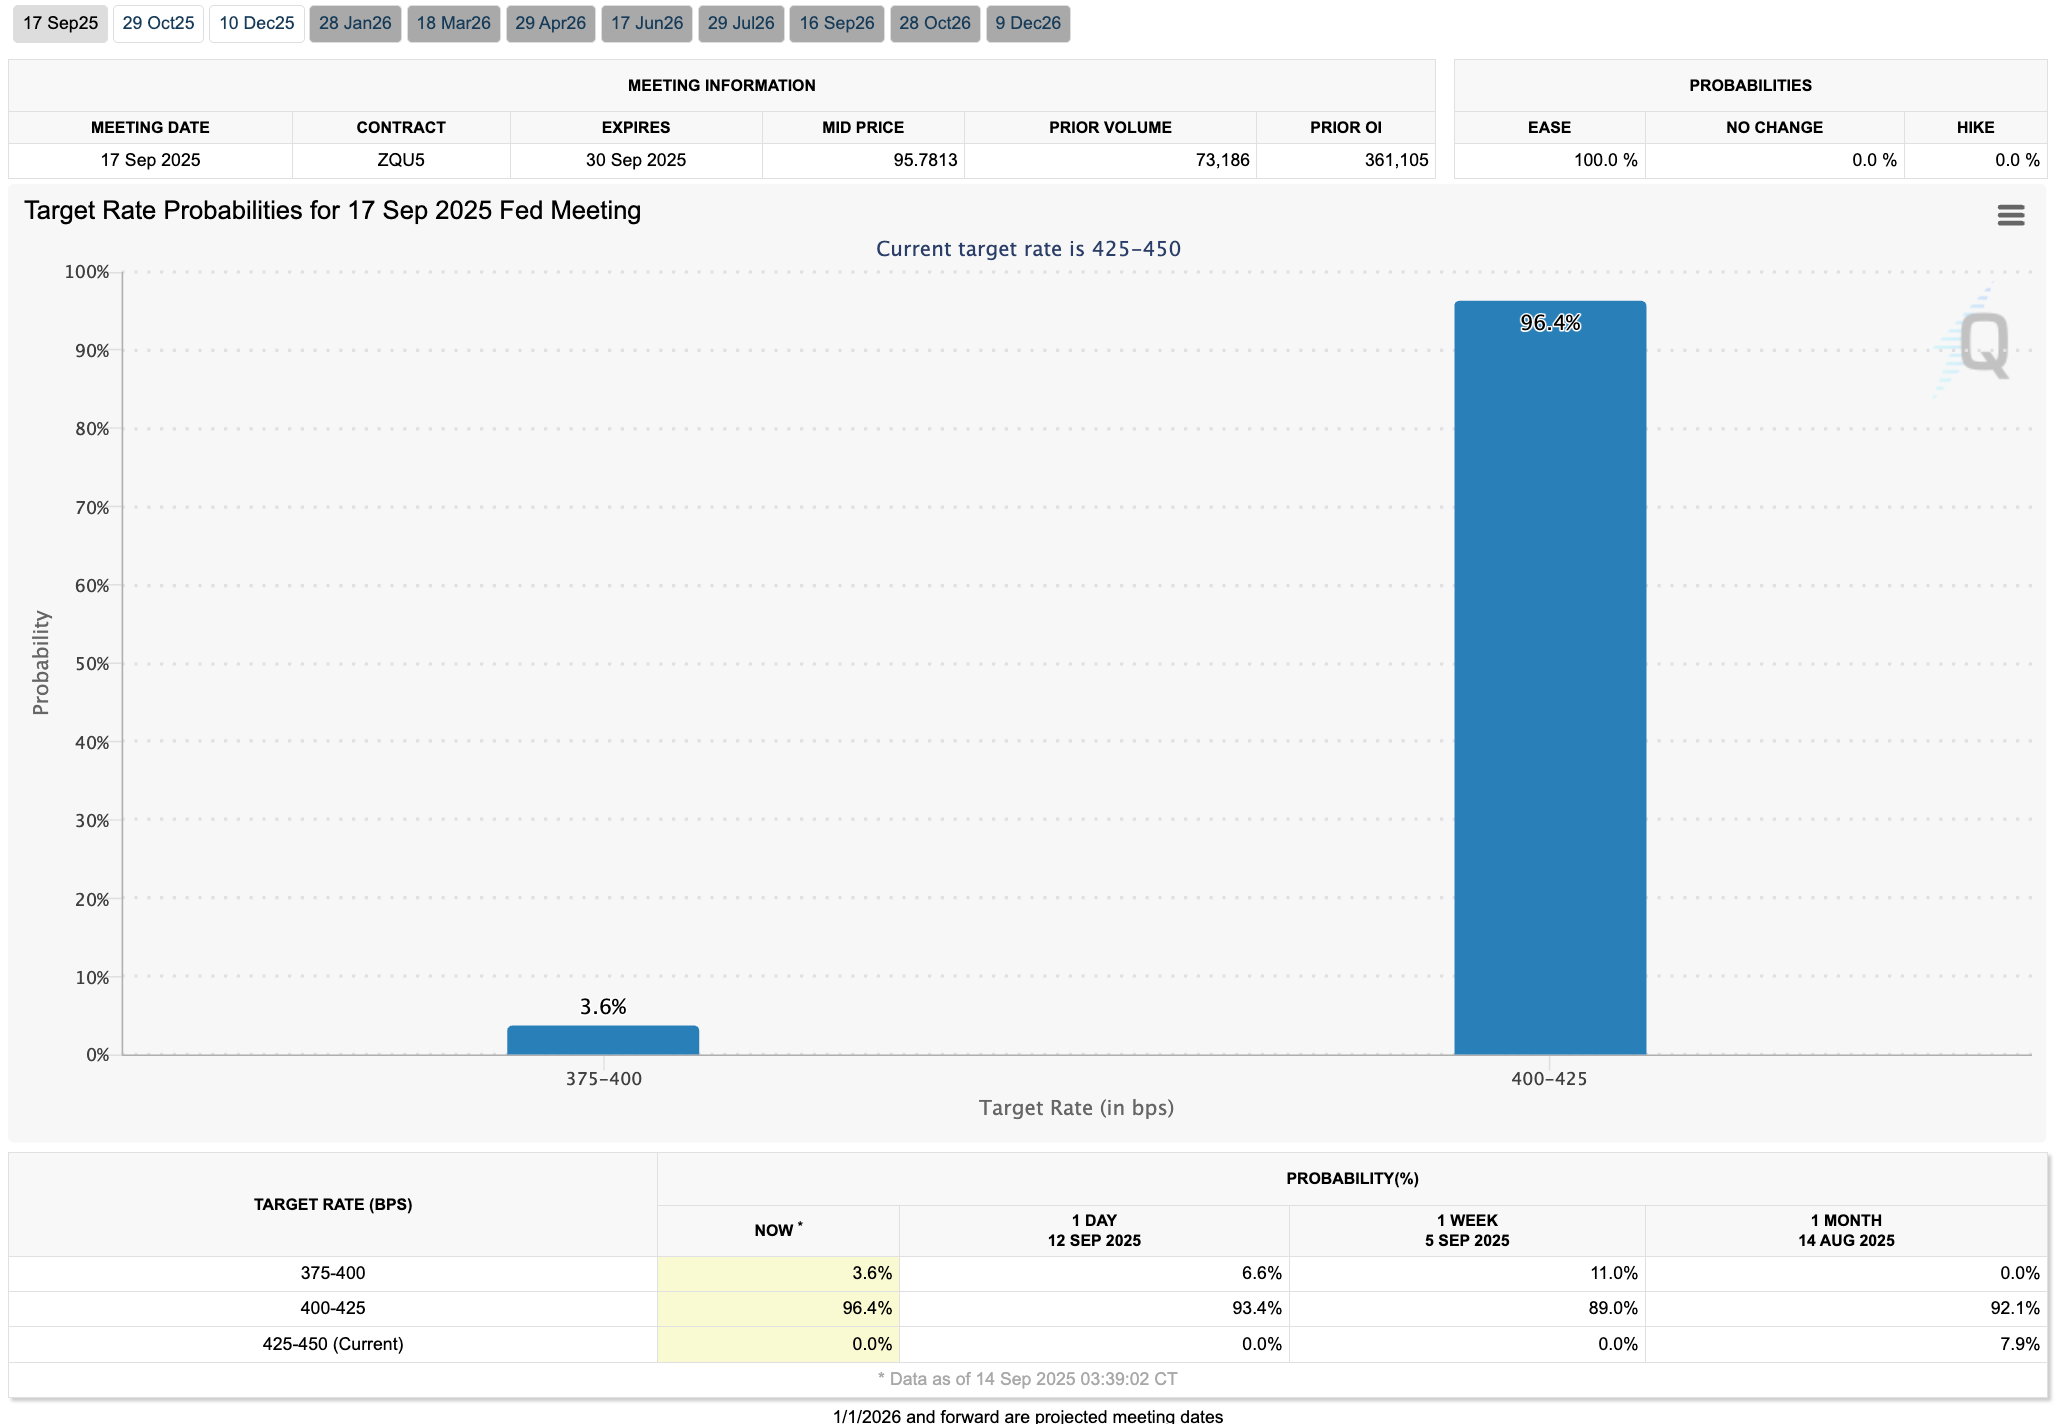Switch to the 29 Oct25 tab
The height and width of the screenshot is (1424, 2064).
(158, 23)
